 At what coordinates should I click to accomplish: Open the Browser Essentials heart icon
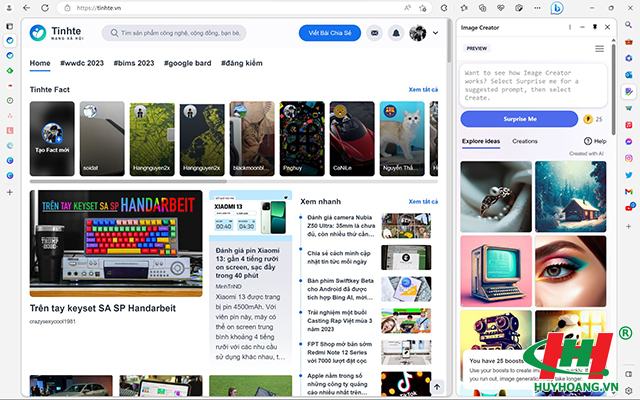(x=501, y=8)
